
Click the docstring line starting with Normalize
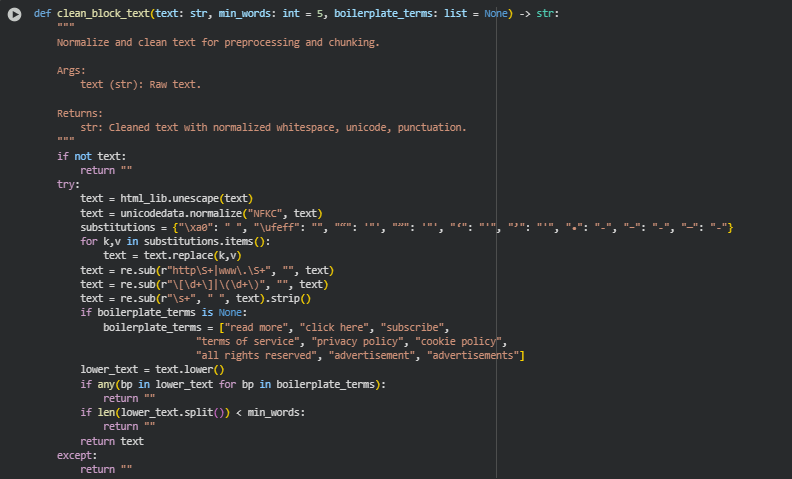218,43
